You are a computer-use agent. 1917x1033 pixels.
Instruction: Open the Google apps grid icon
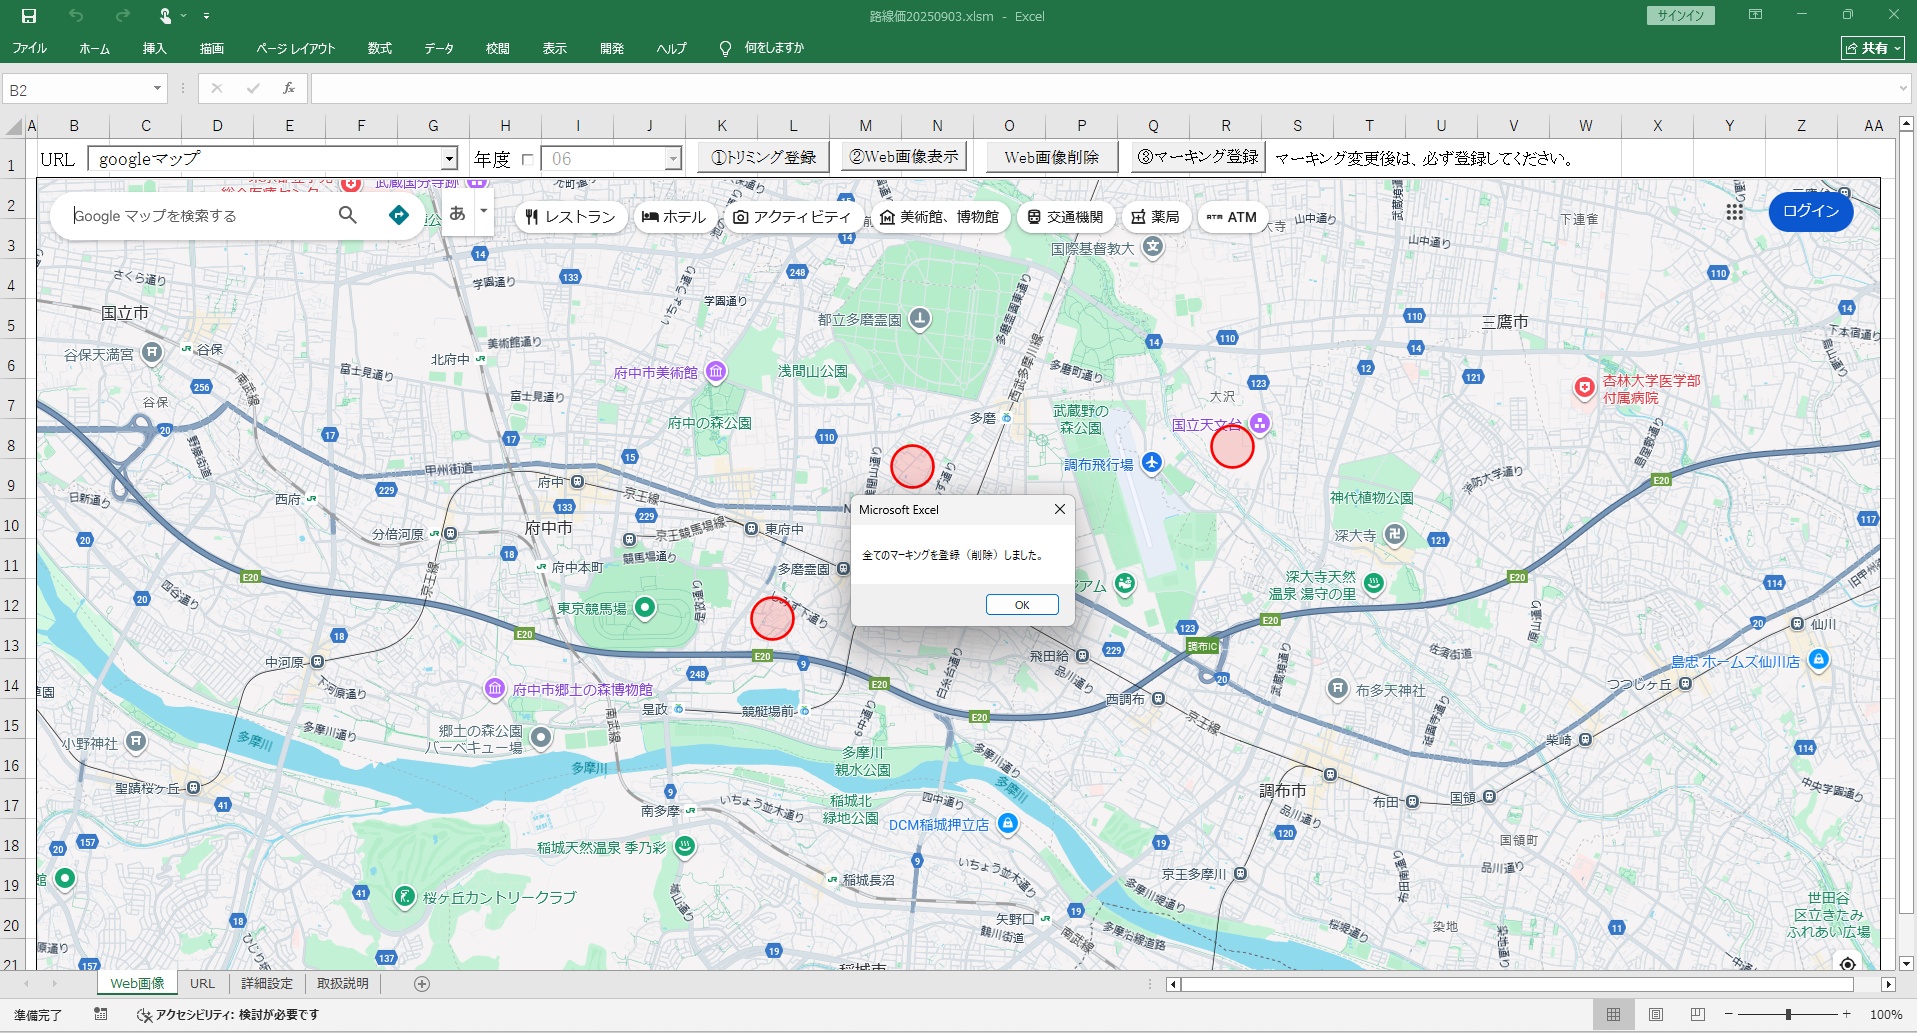coord(1734,212)
